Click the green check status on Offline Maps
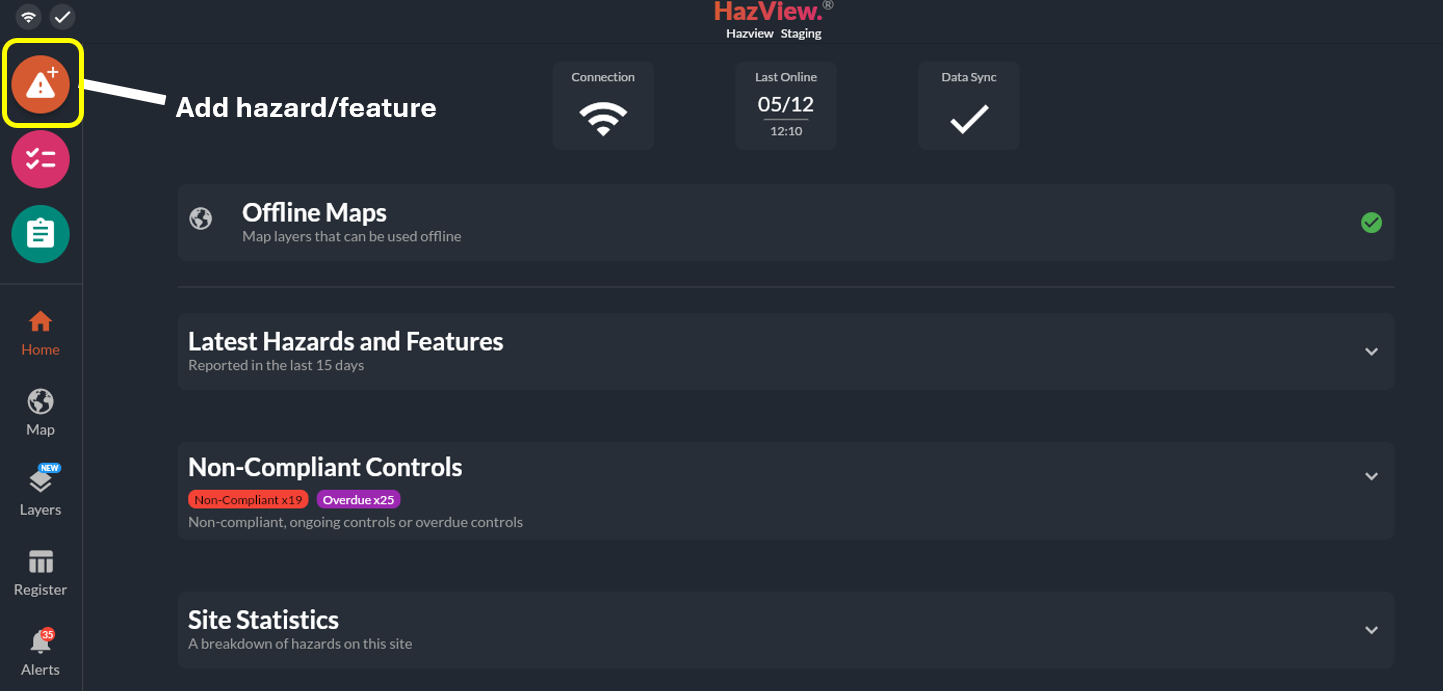 click(1371, 223)
